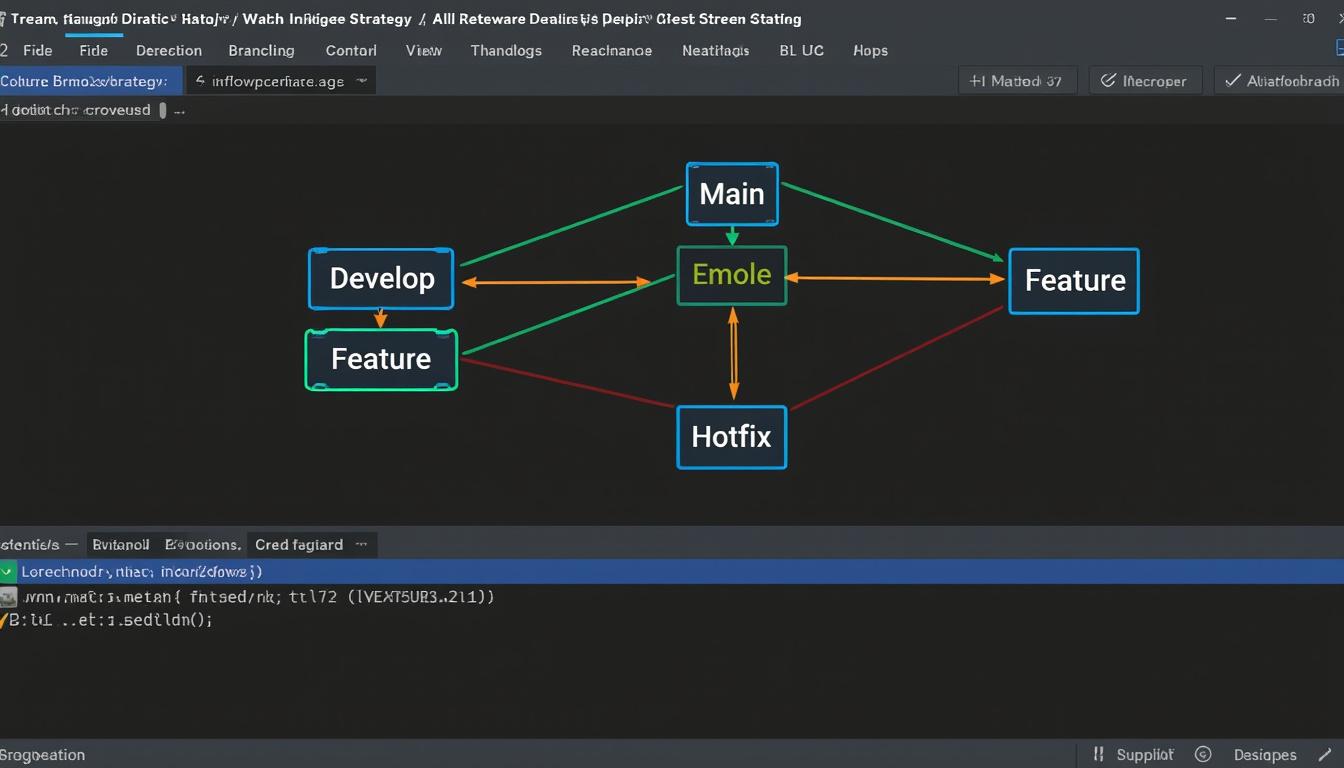1344x768 pixels.
Task: Click the icon beside the fntsed/nk row
Action: (8, 597)
